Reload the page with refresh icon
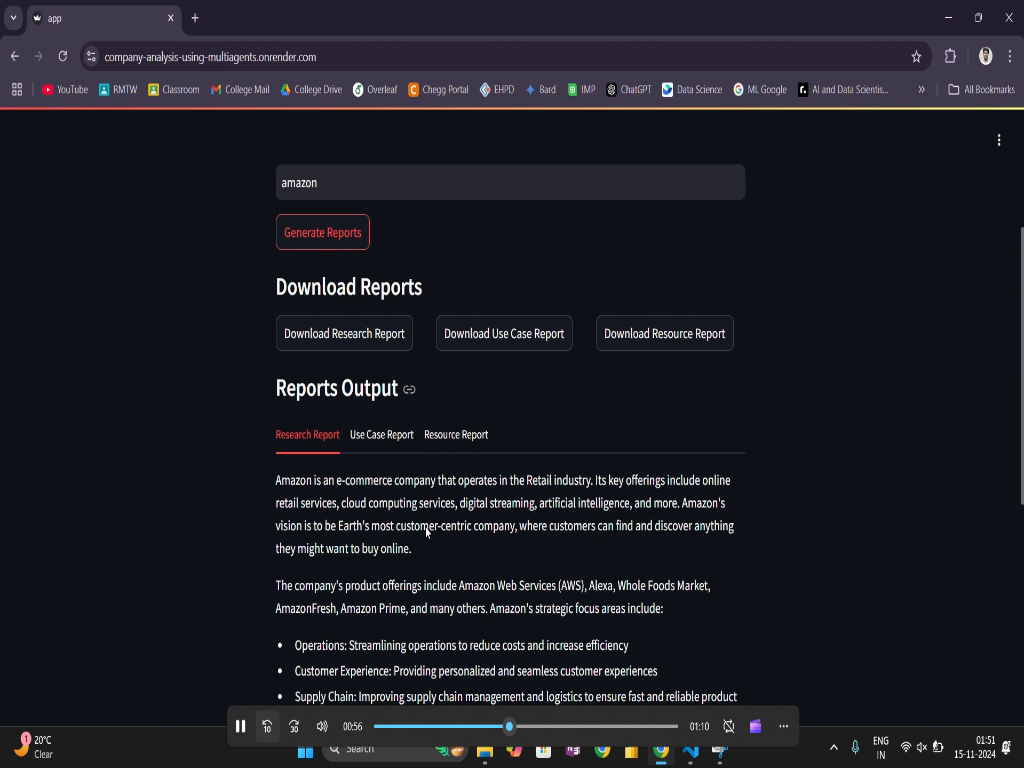1024x768 pixels. click(63, 57)
